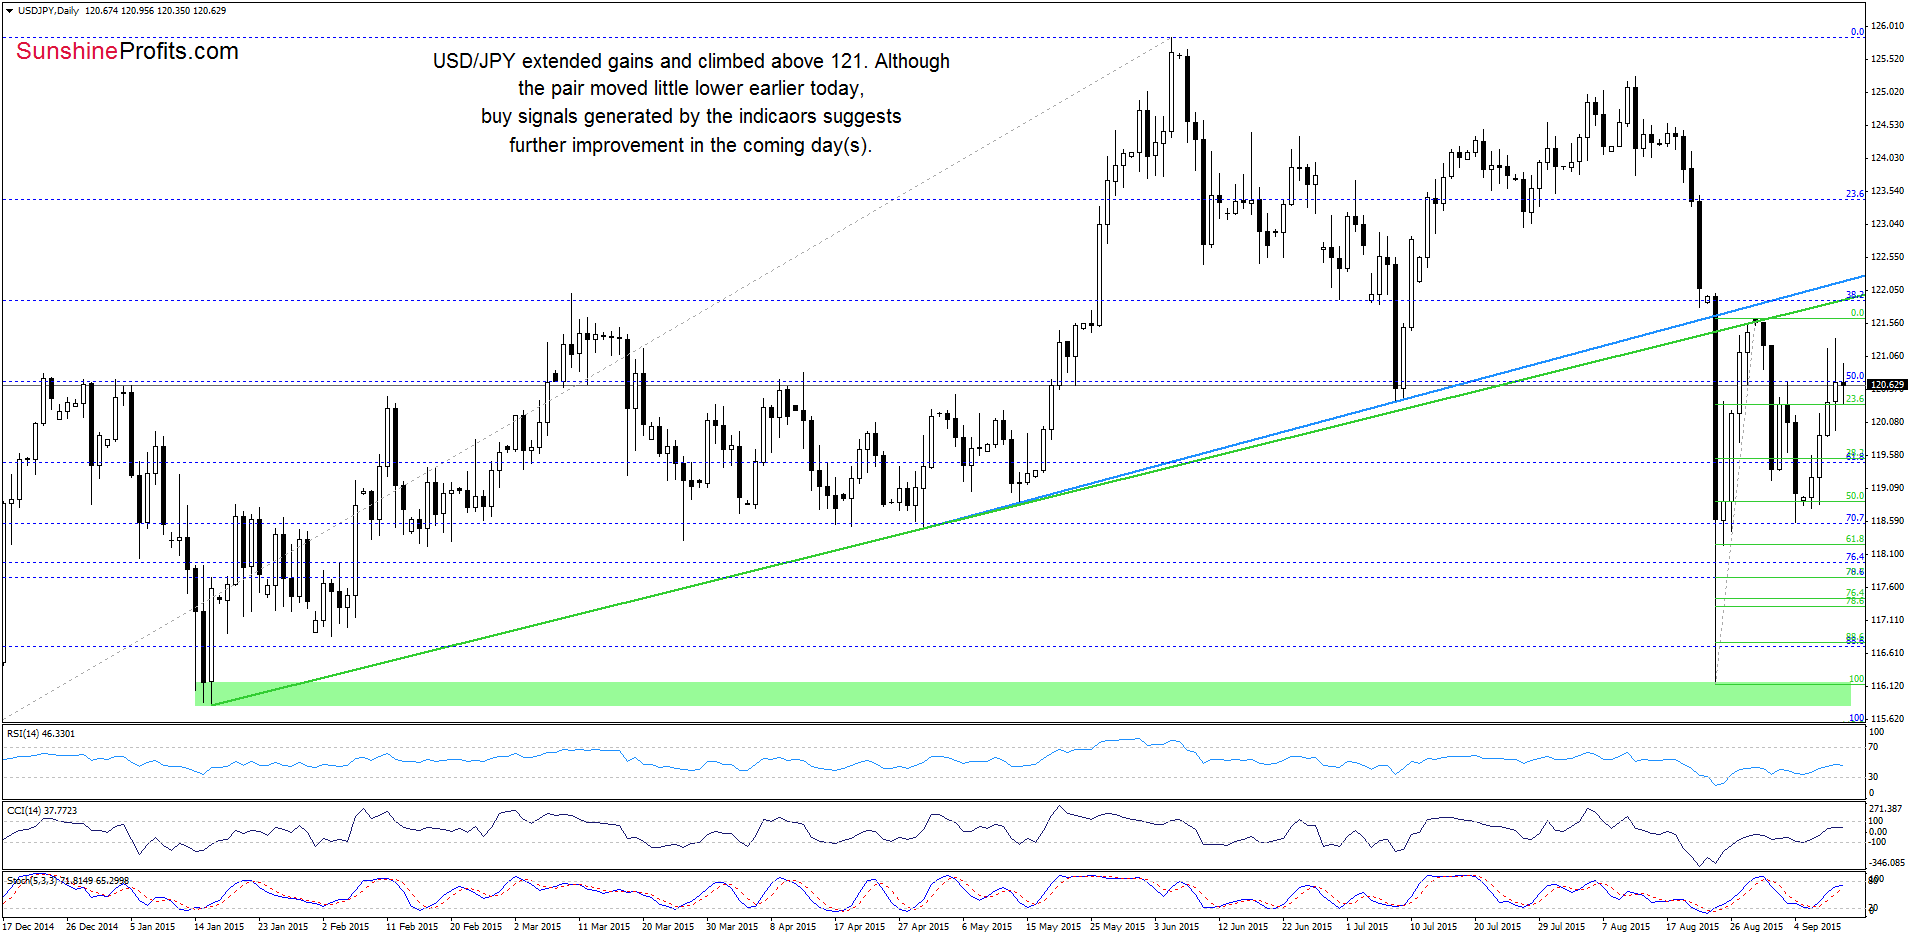The image size is (1908, 935).
Task: Click the 29 Jul 2015 date label
Action: click(1561, 927)
